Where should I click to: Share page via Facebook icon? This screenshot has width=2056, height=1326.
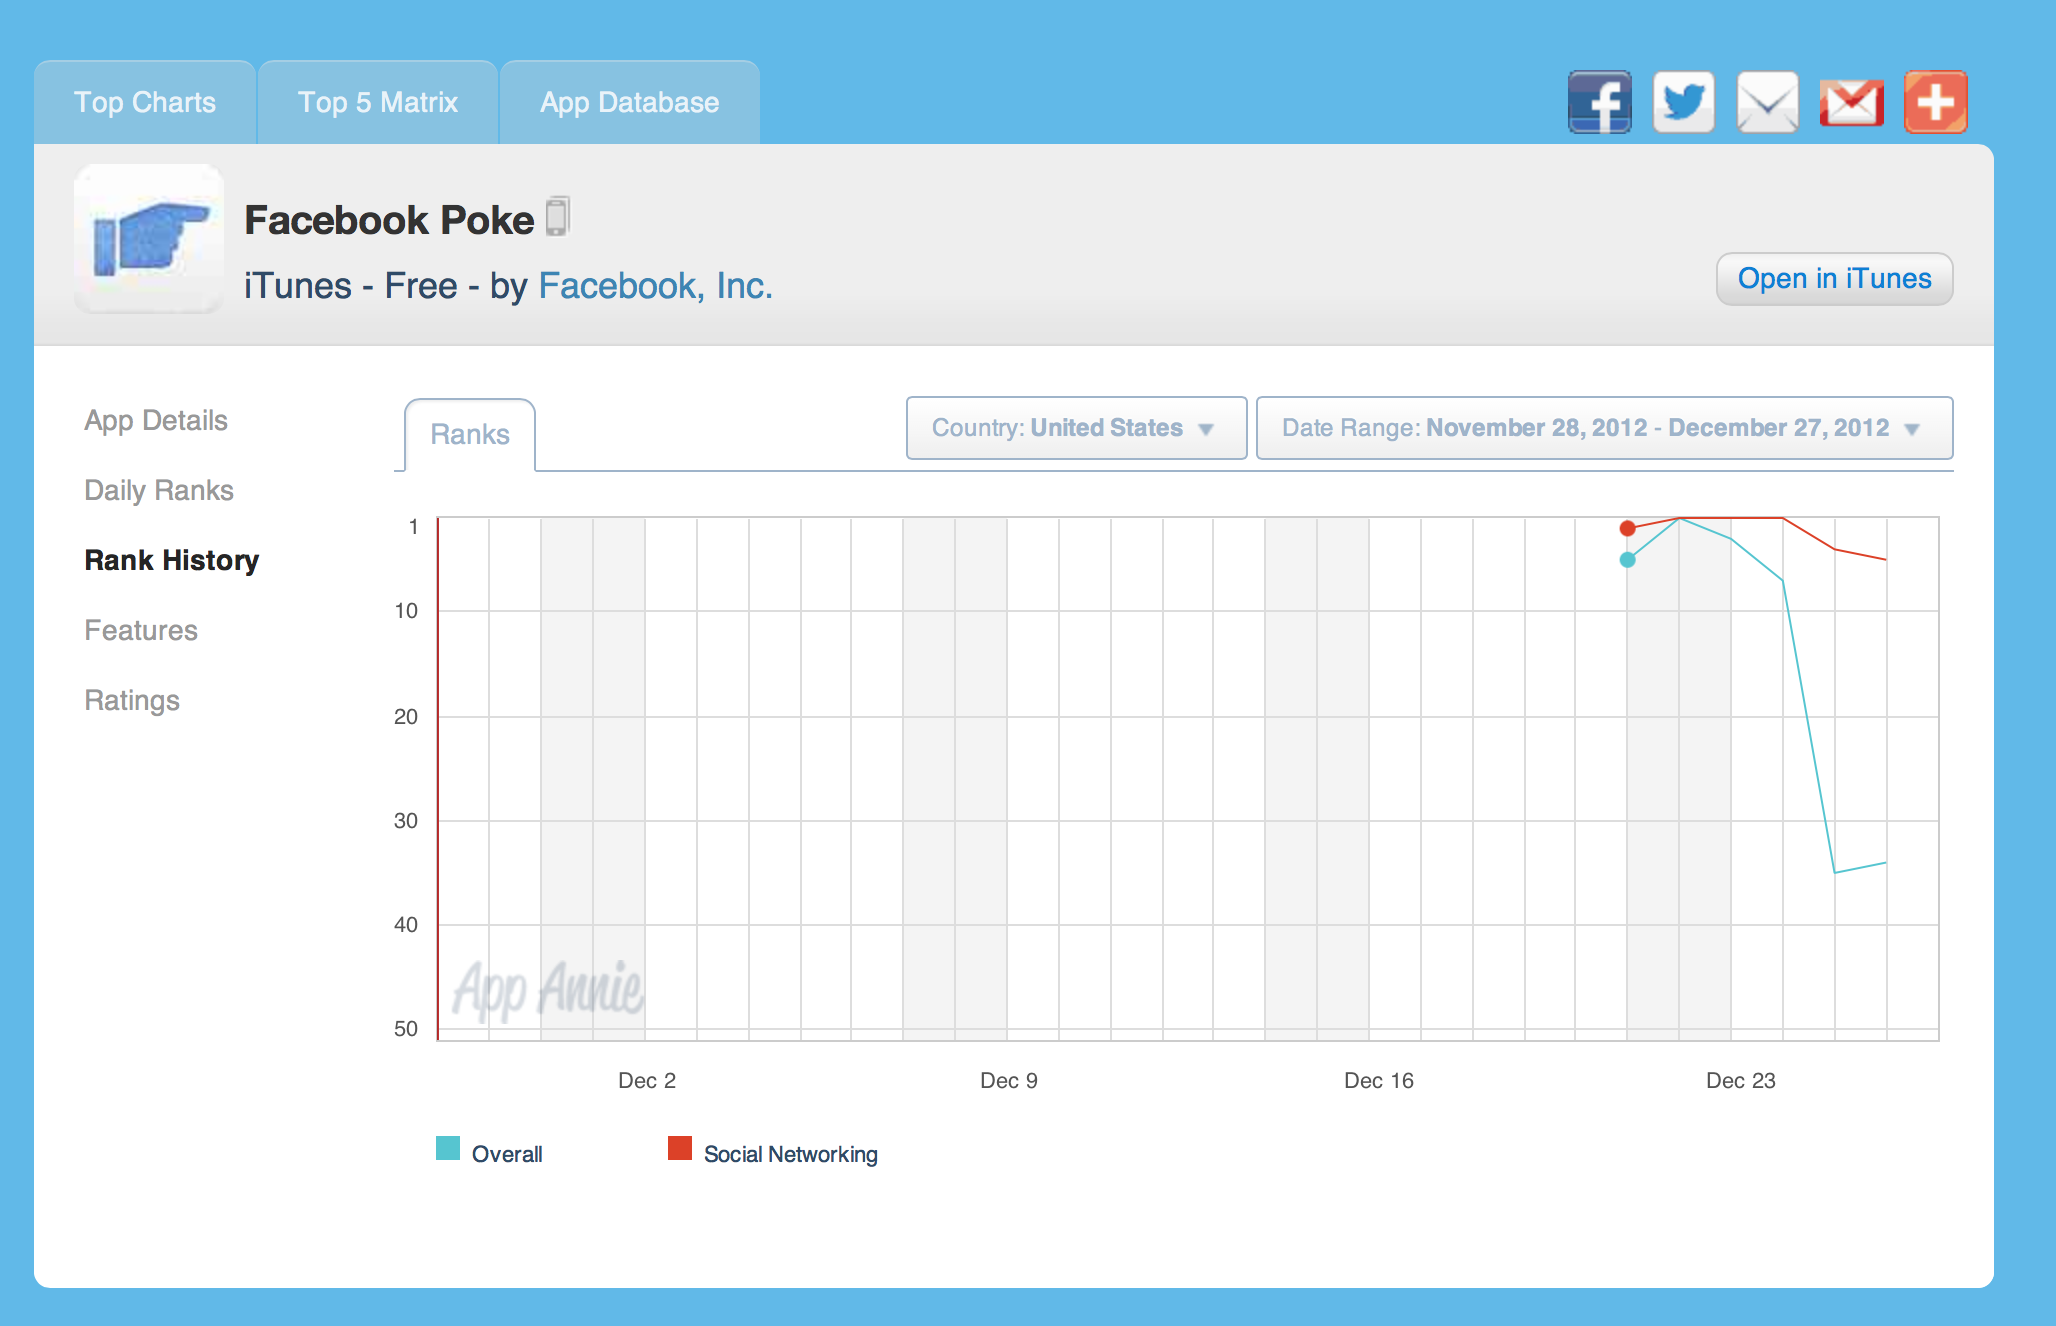[1599, 102]
